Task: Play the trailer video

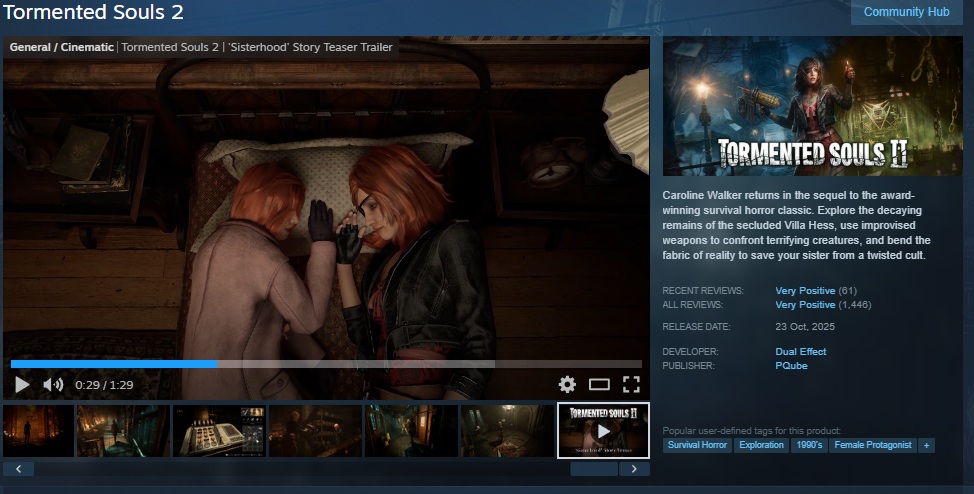Action: click(22, 385)
